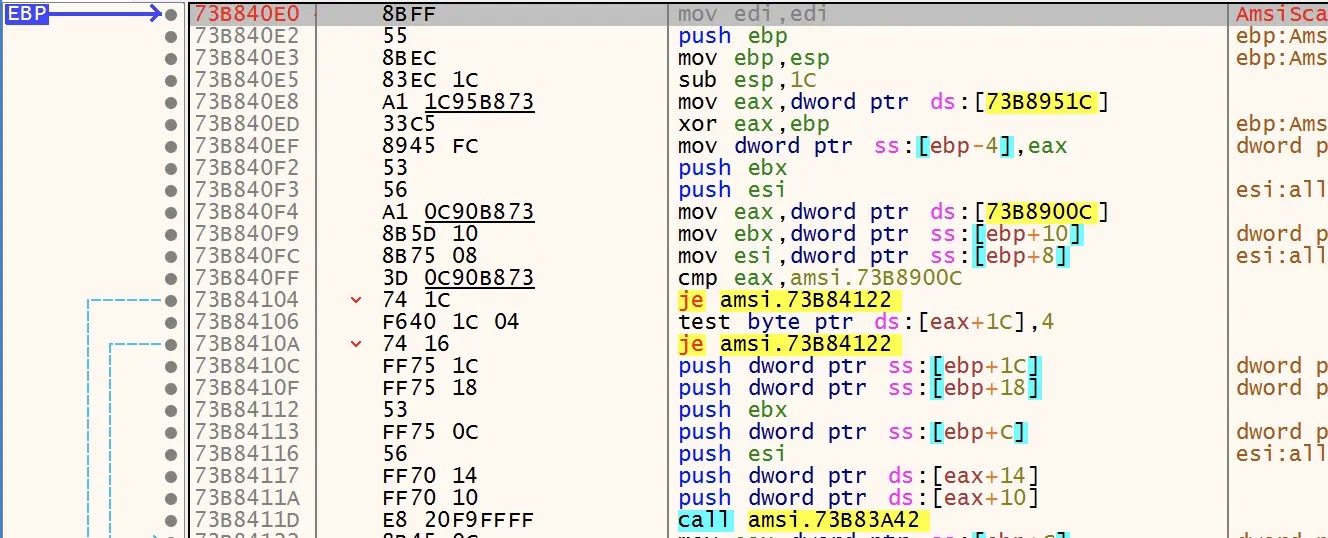The width and height of the screenshot is (1328, 538).
Task: Select the xor eax,ebp instruction
Action: point(754,124)
